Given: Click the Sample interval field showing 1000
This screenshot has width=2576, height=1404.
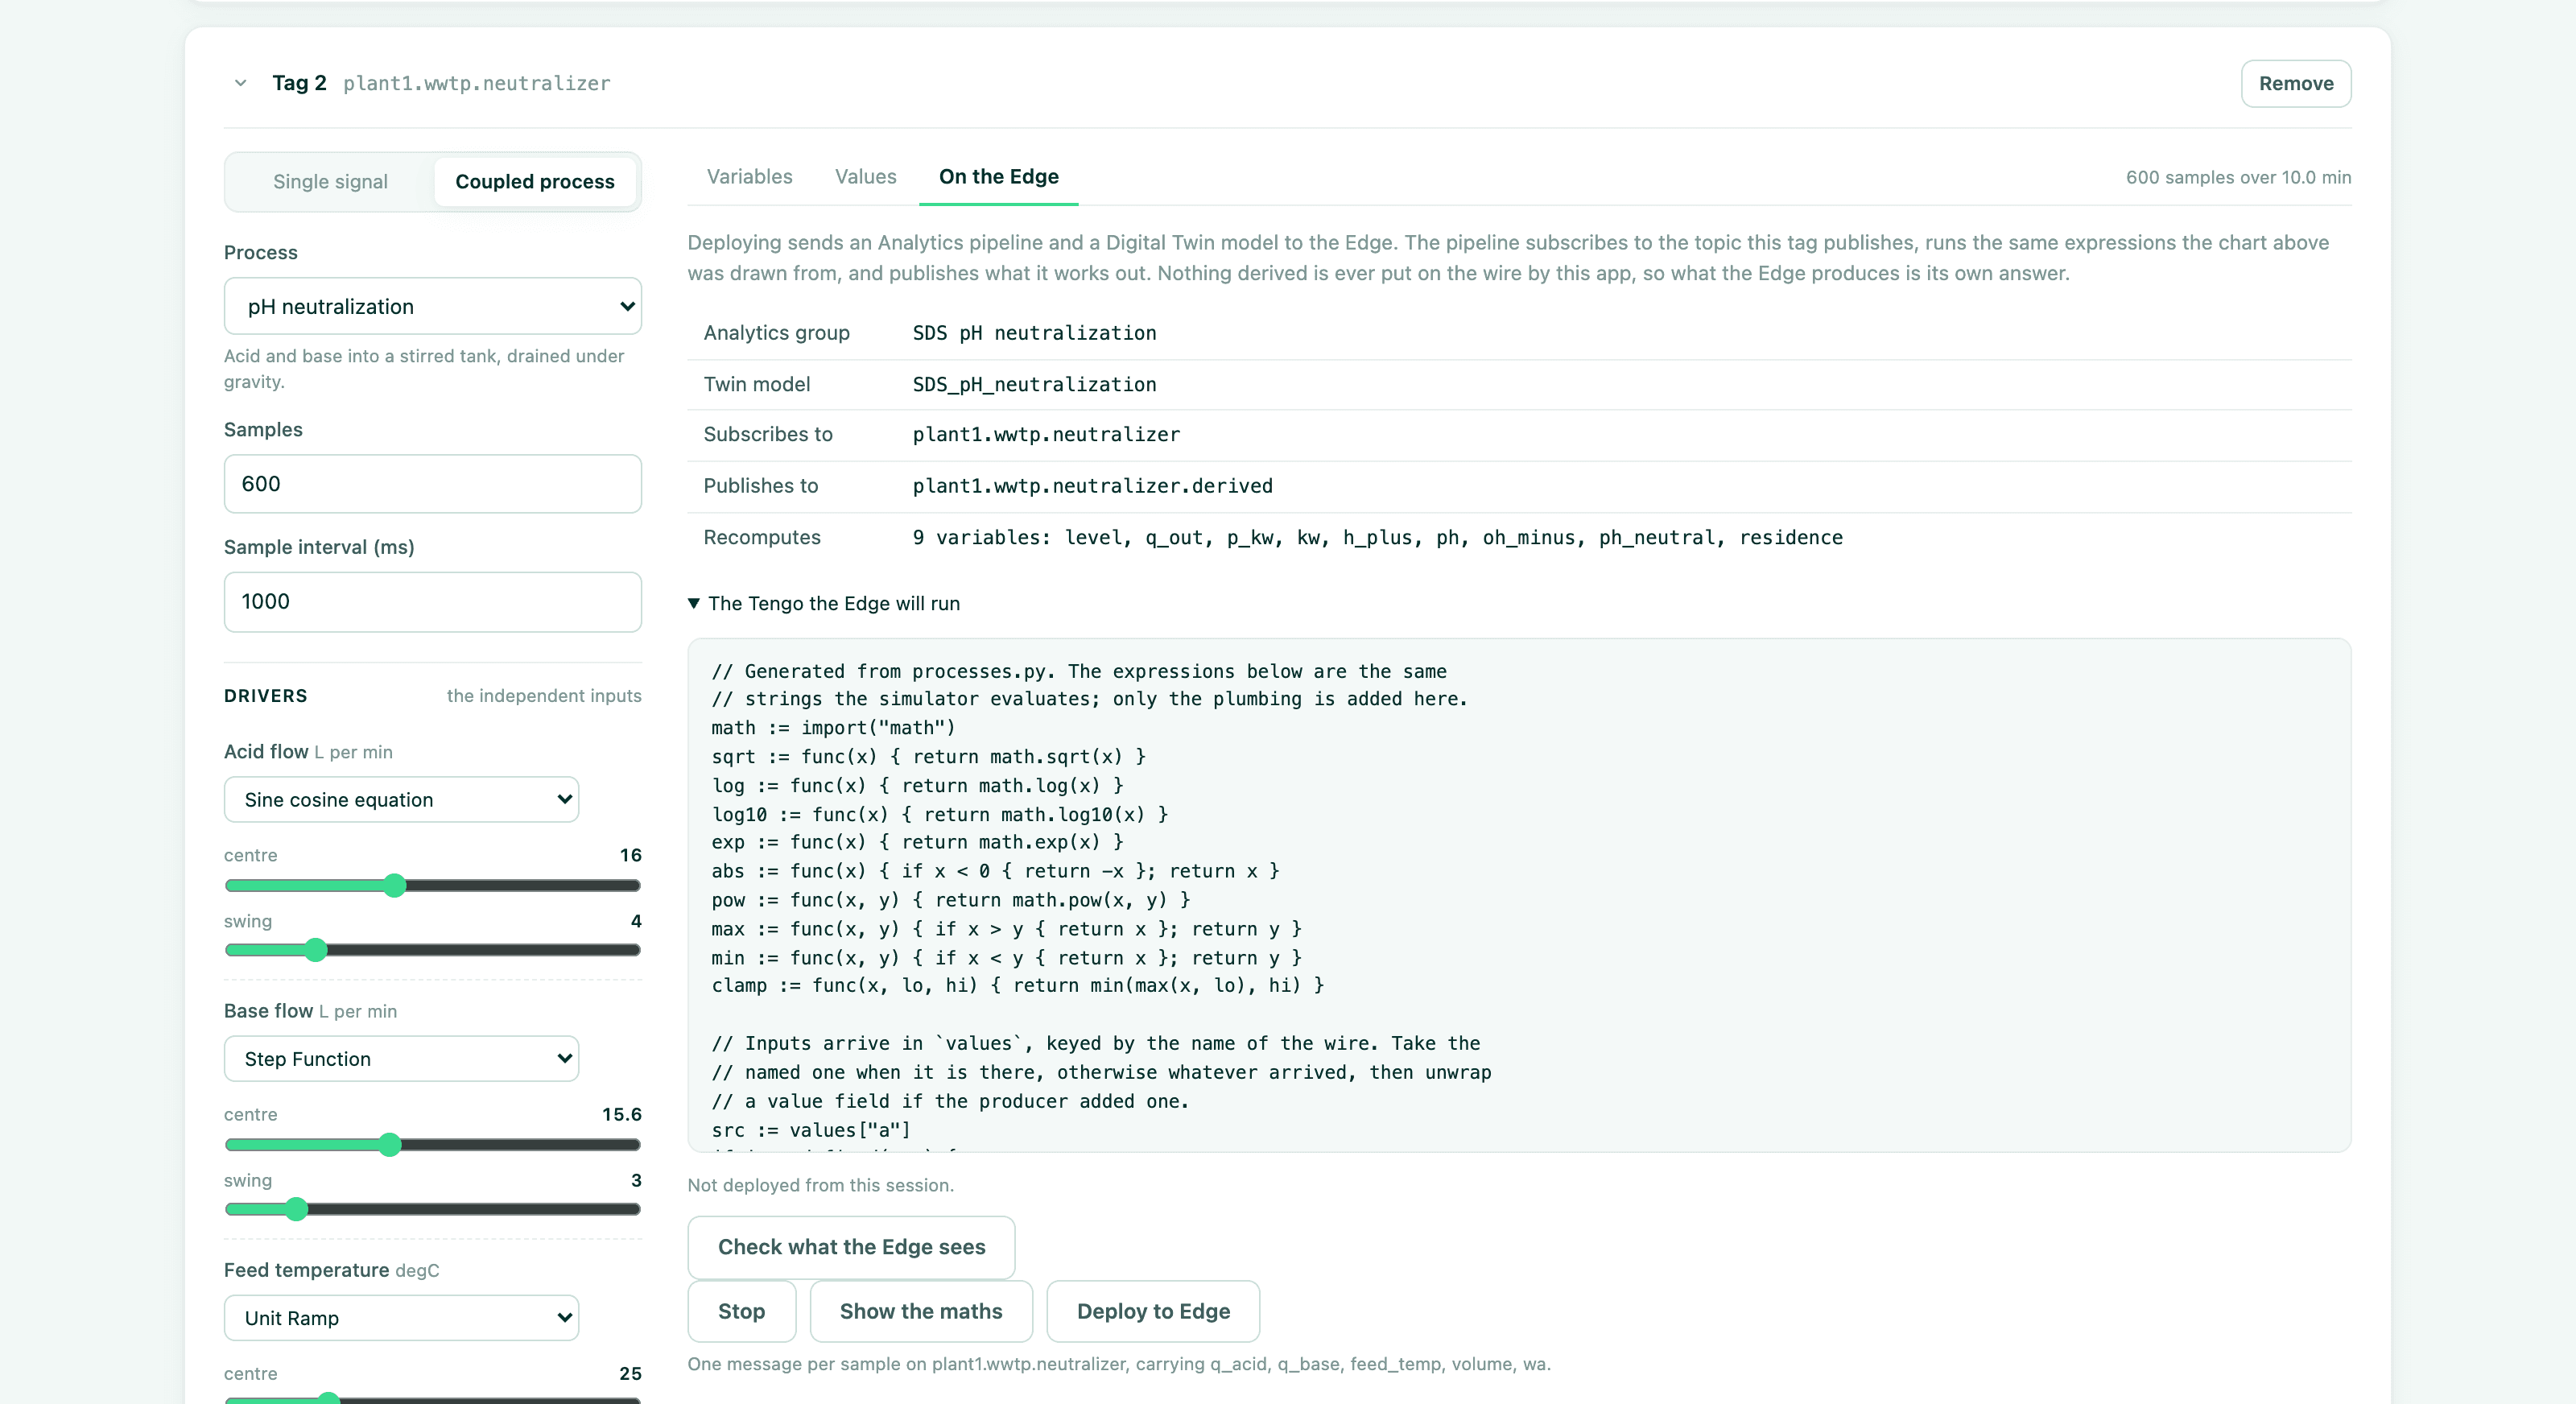Looking at the screenshot, I should (x=432, y=602).
